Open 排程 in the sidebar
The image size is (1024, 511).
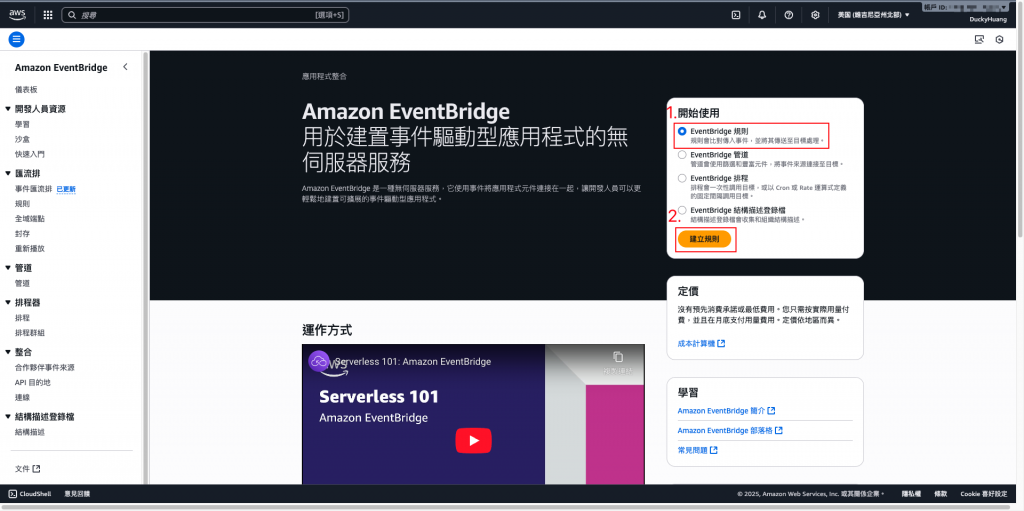22,318
